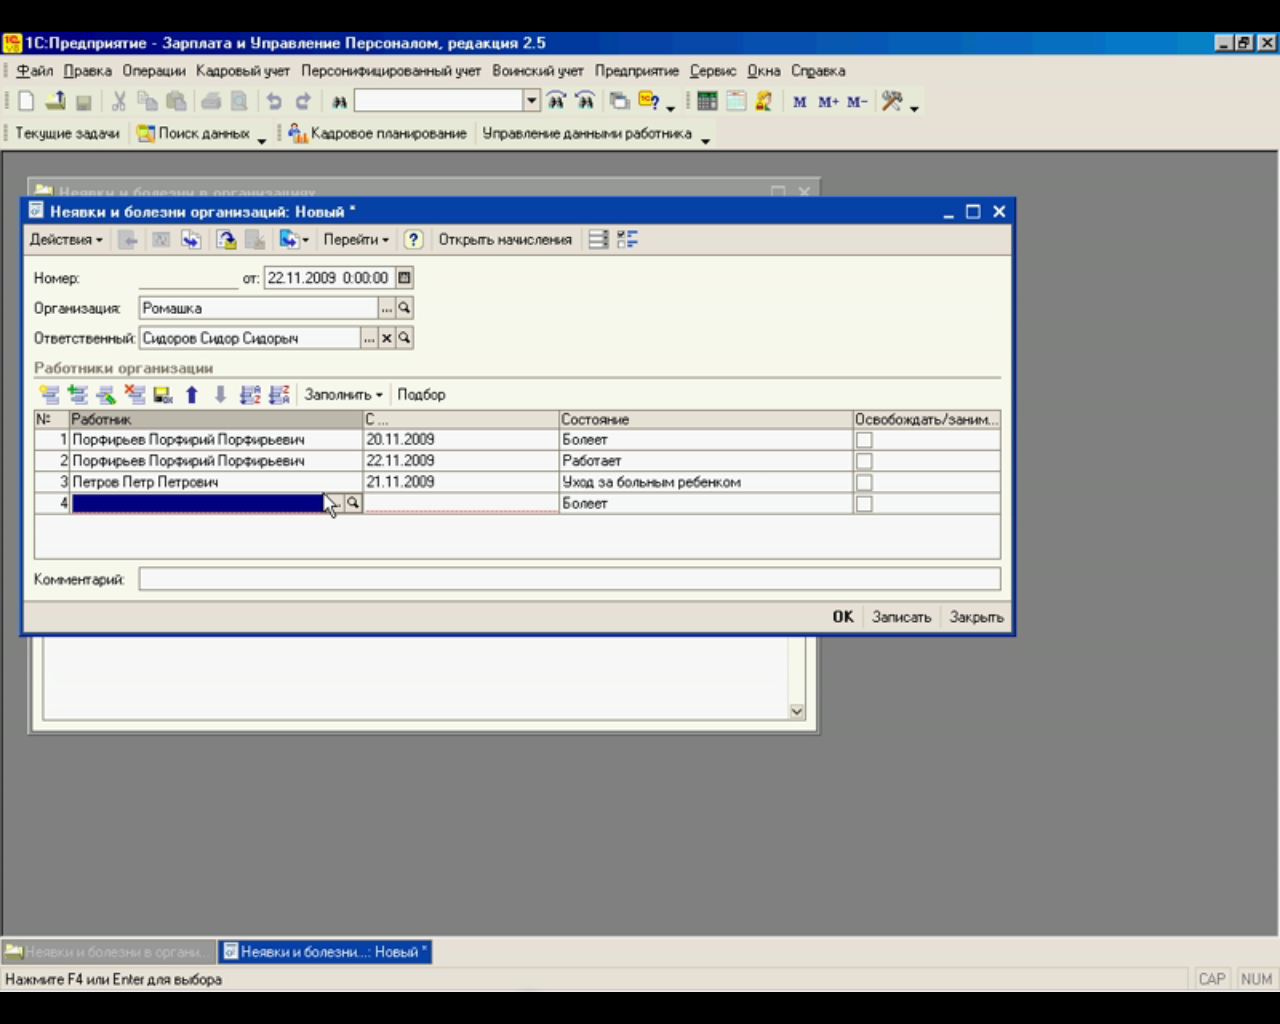Open the Действия dropdown menu
Screen dimensions: 1280x1024
pos(66,239)
